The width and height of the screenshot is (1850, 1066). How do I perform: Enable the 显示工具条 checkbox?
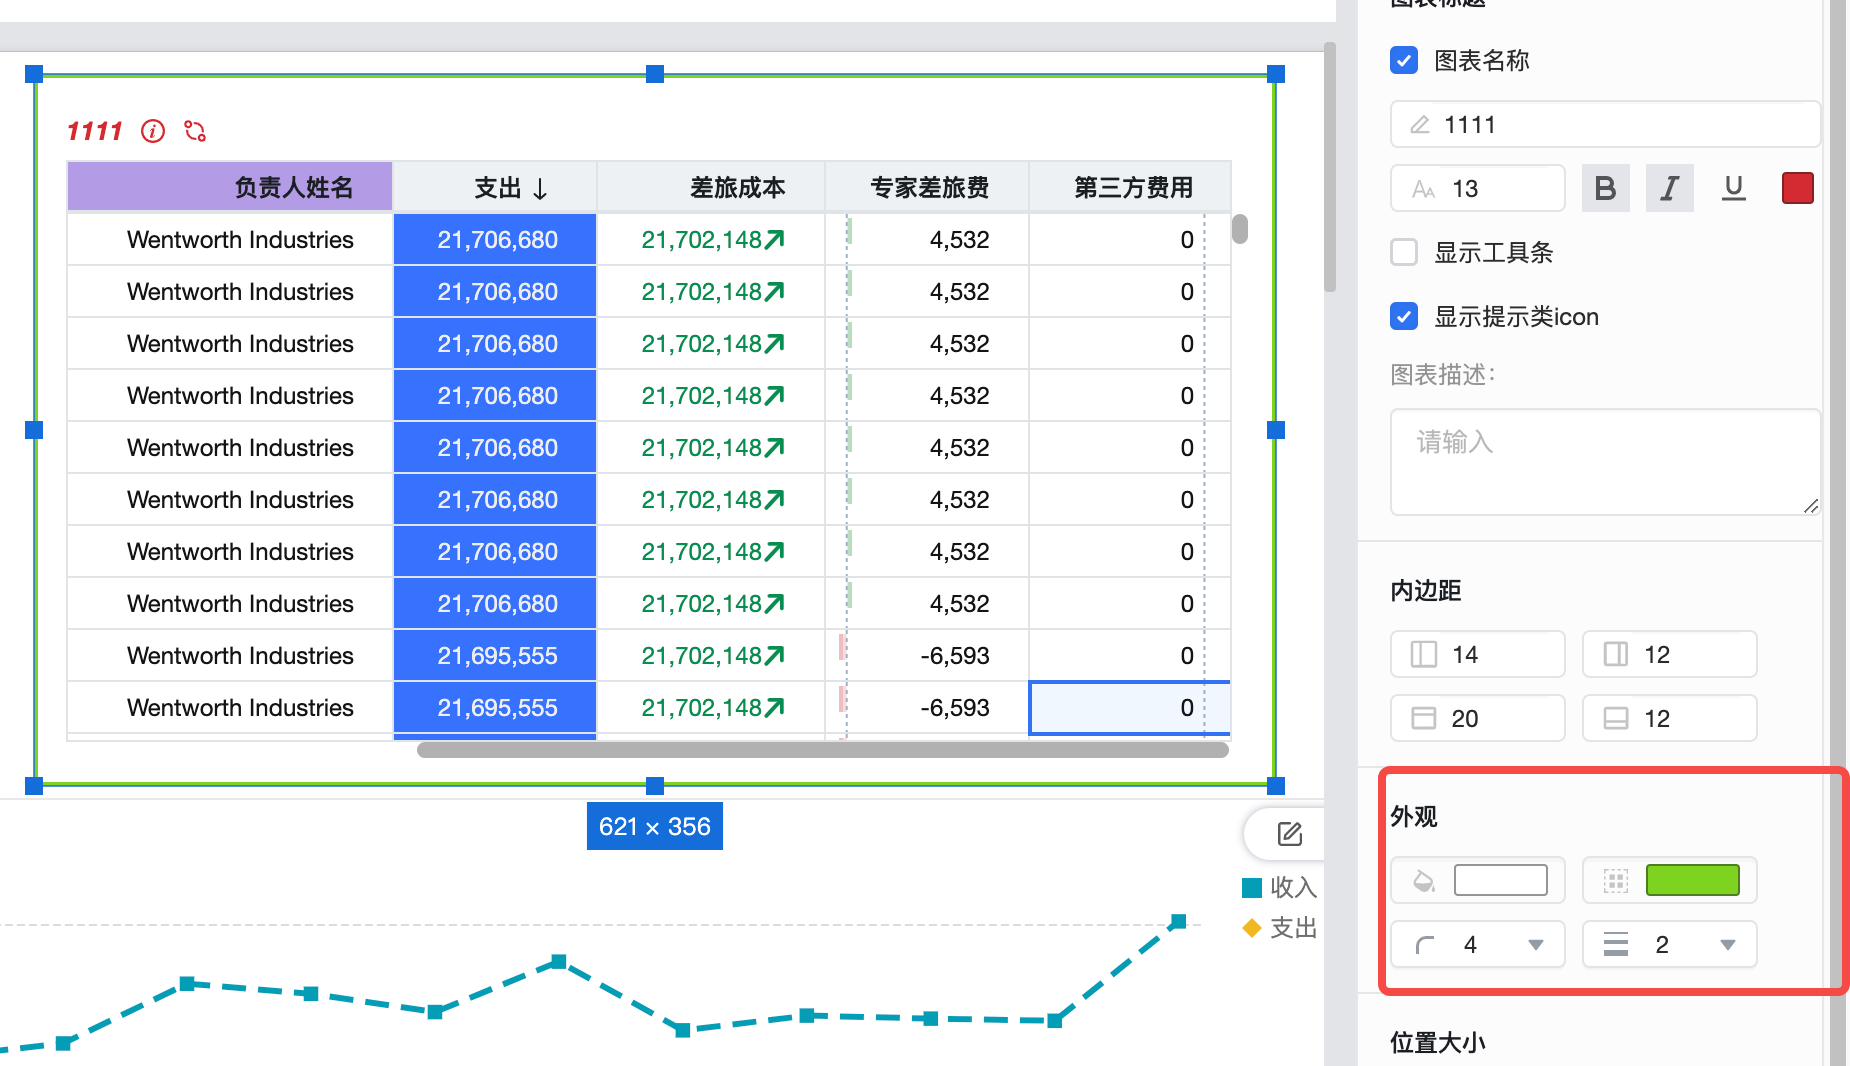(x=1404, y=252)
